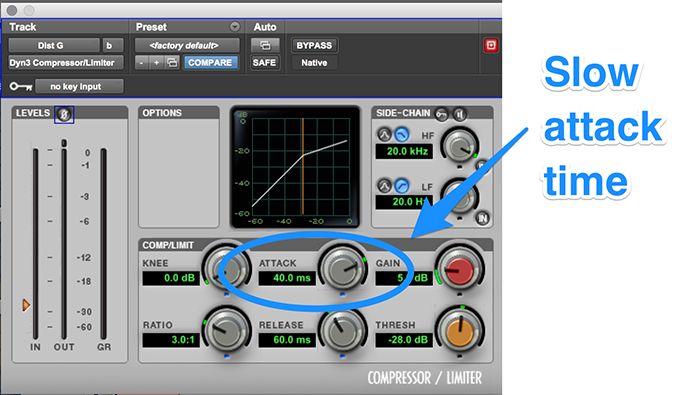Open the Preset menu dropdown arrow

[x=235, y=27]
